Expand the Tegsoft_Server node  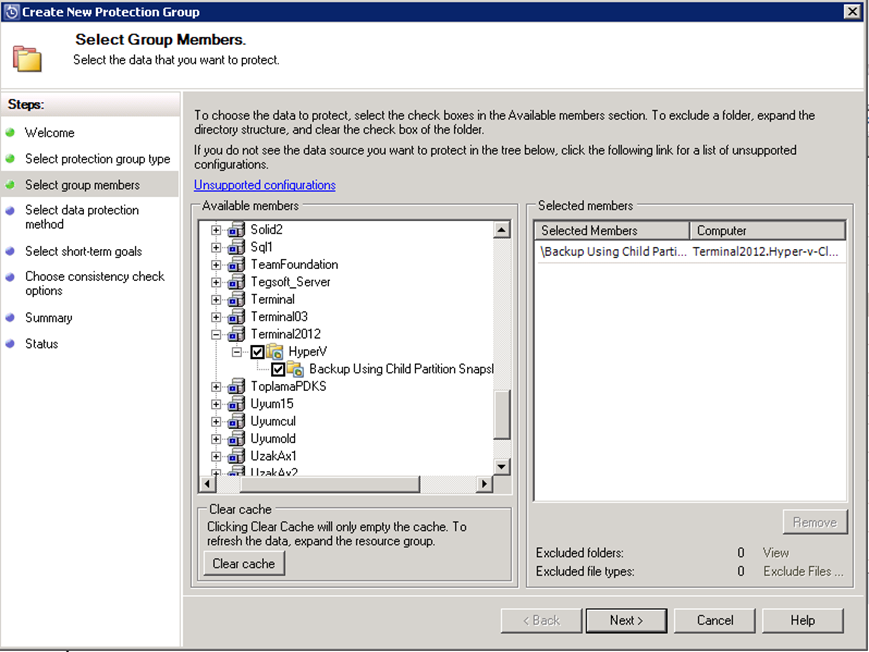click(216, 282)
